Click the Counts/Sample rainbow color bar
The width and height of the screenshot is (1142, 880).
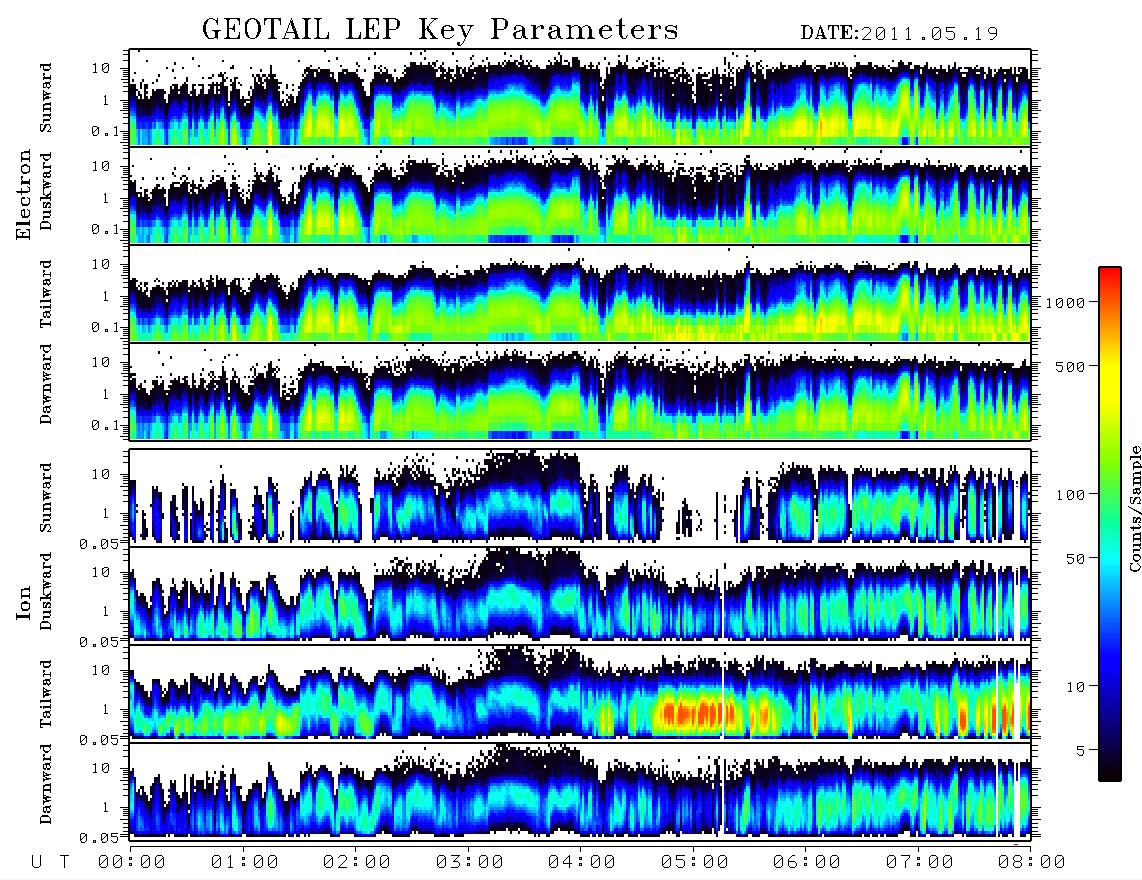(1110, 524)
